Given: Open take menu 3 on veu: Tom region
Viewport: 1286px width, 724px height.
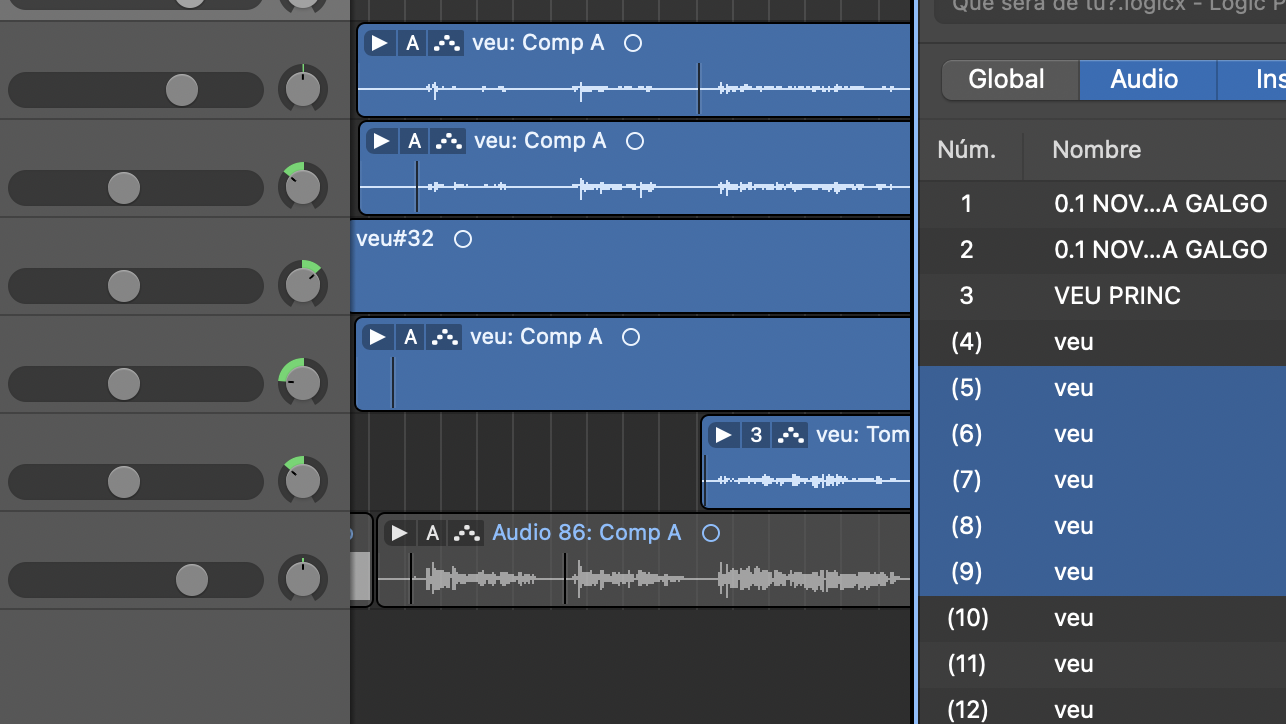Looking at the screenshot, I should coord(756,435).
